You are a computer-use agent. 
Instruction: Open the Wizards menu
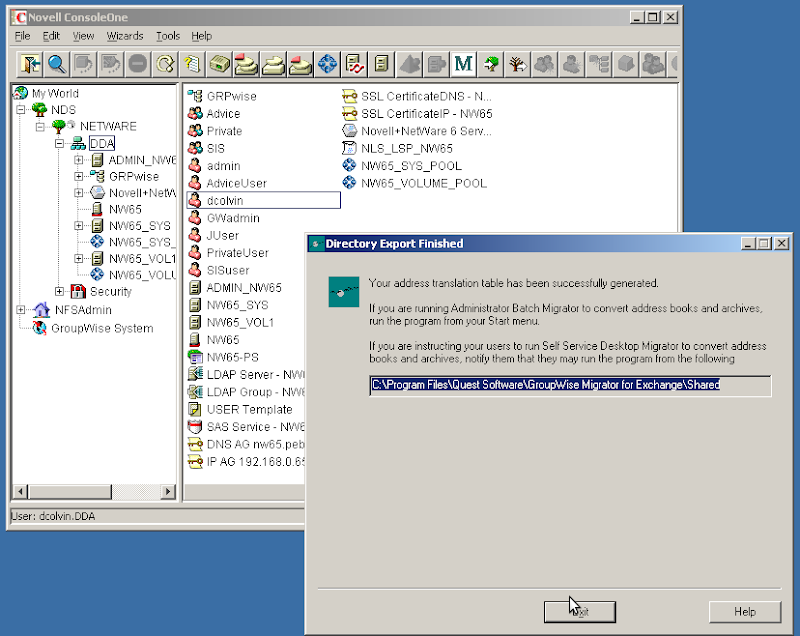(125, 36)
